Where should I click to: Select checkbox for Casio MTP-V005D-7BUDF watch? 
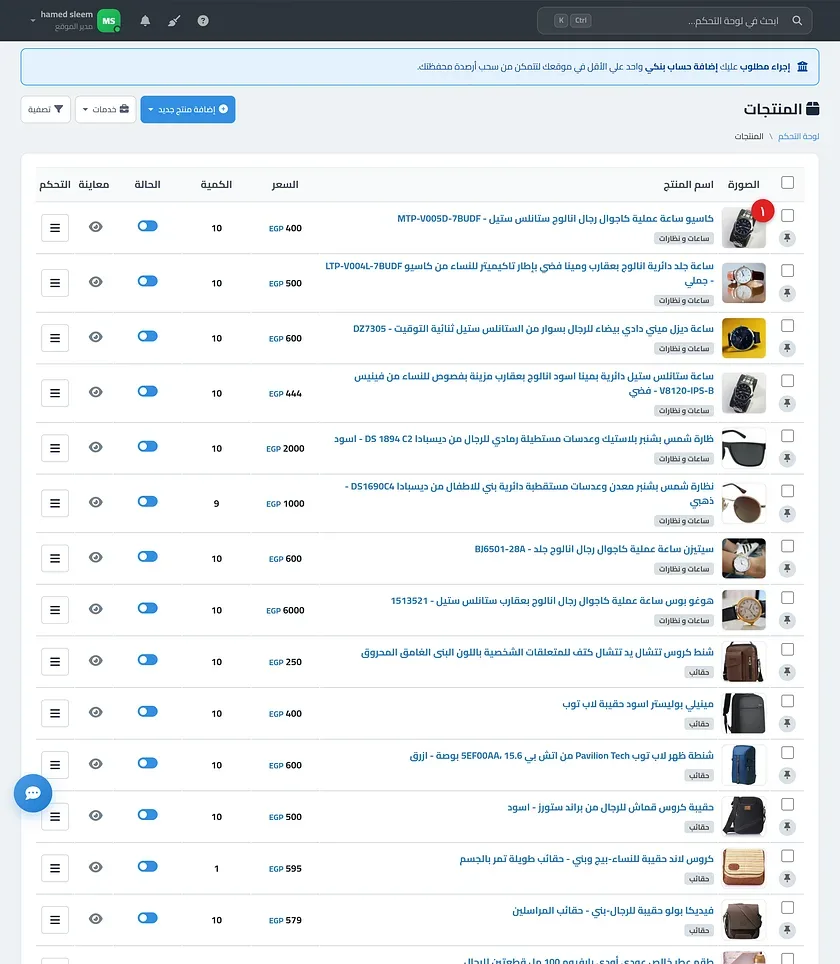(x=787, y=216)
